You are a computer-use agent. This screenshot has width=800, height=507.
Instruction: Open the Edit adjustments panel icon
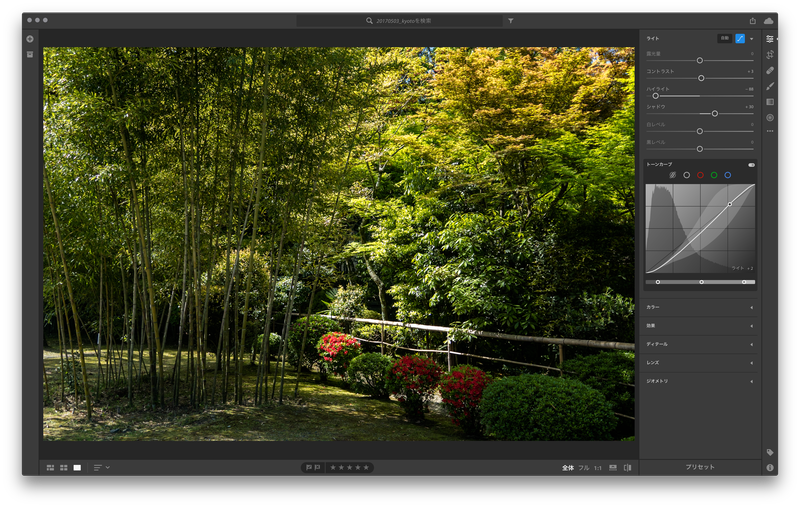770,39
